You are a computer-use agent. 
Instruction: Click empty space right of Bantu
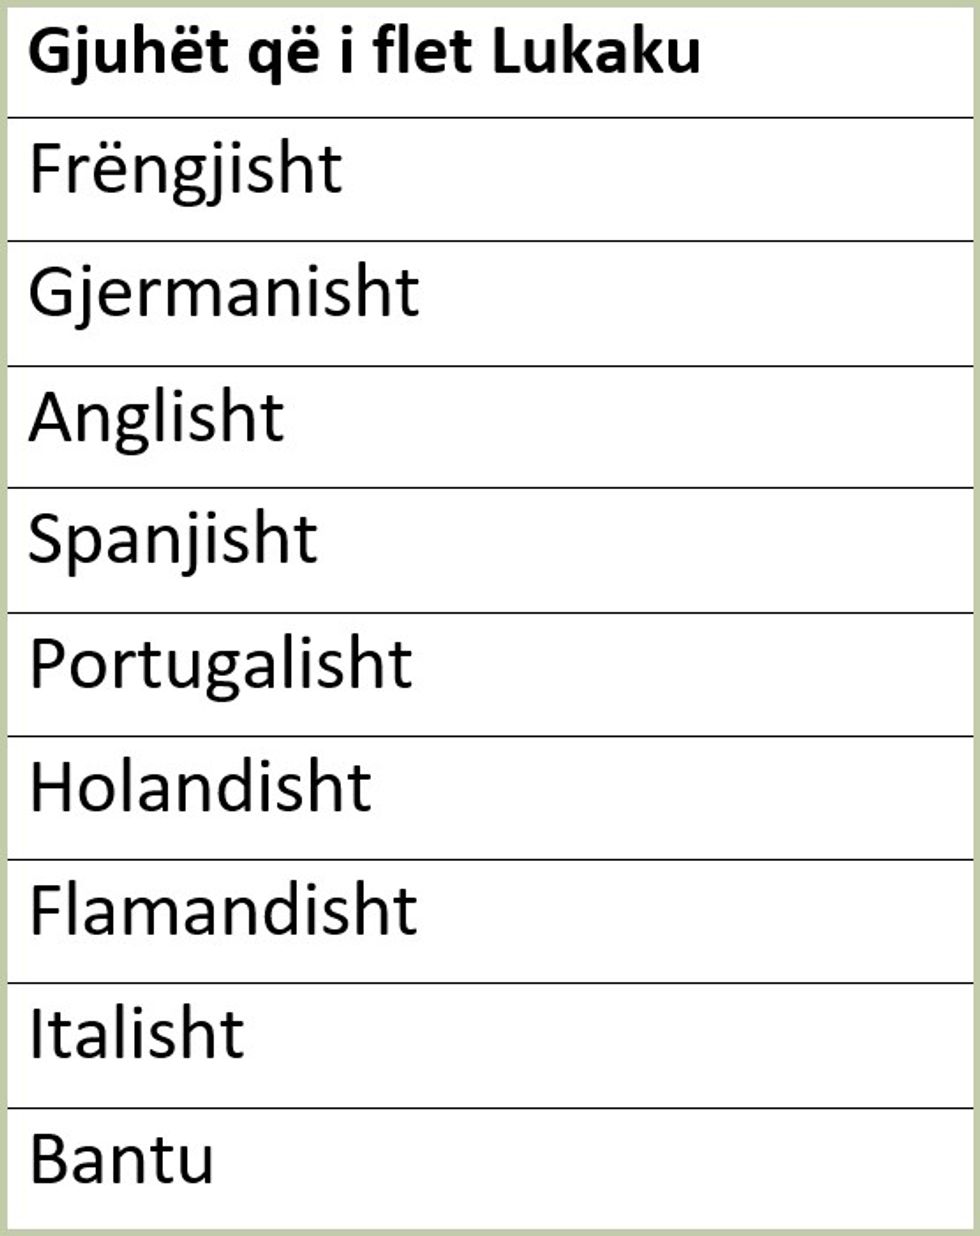[600, 1160]
